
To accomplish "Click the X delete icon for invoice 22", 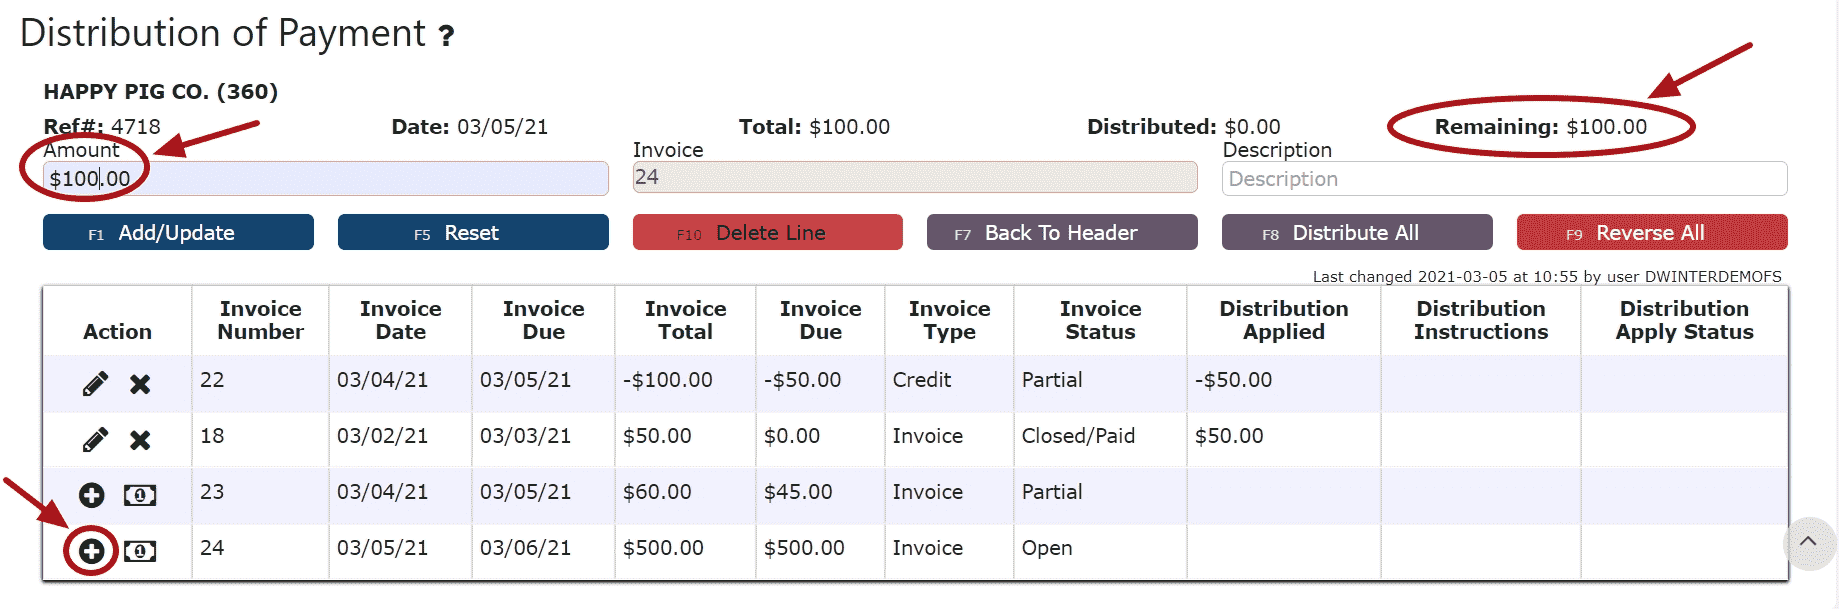I will tap(140, 384).
